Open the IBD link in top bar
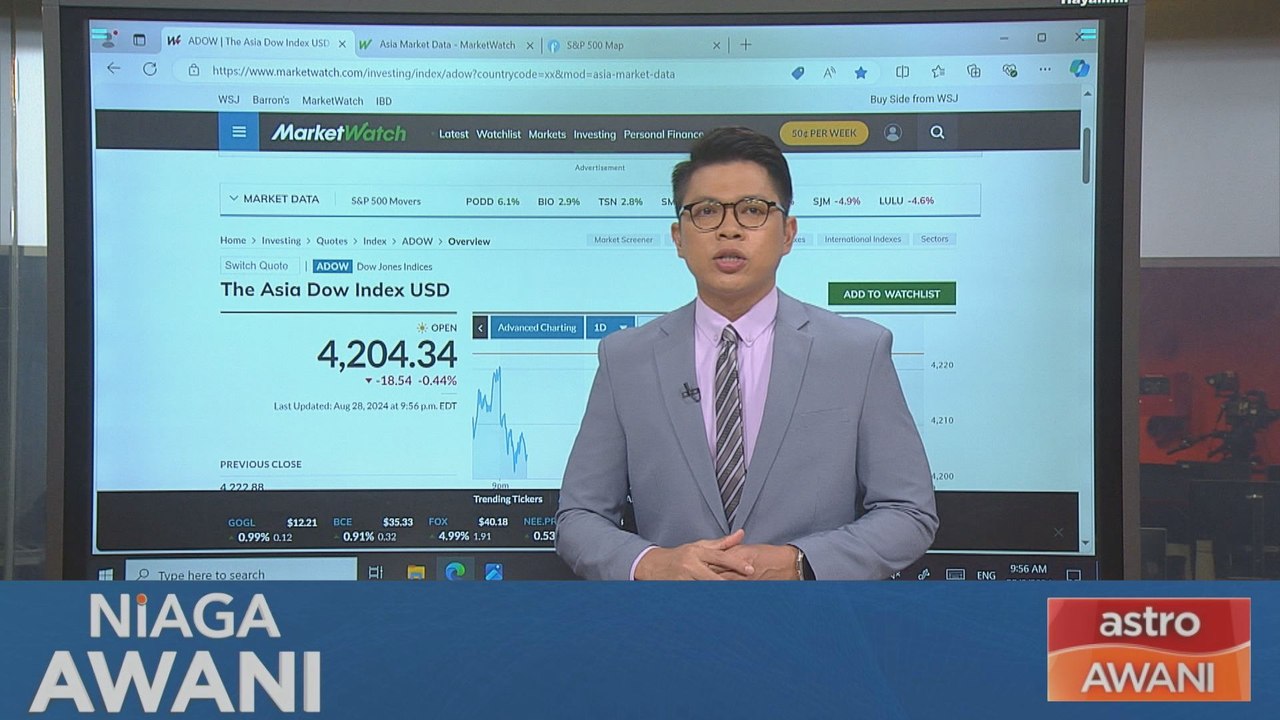 (383, 101)
